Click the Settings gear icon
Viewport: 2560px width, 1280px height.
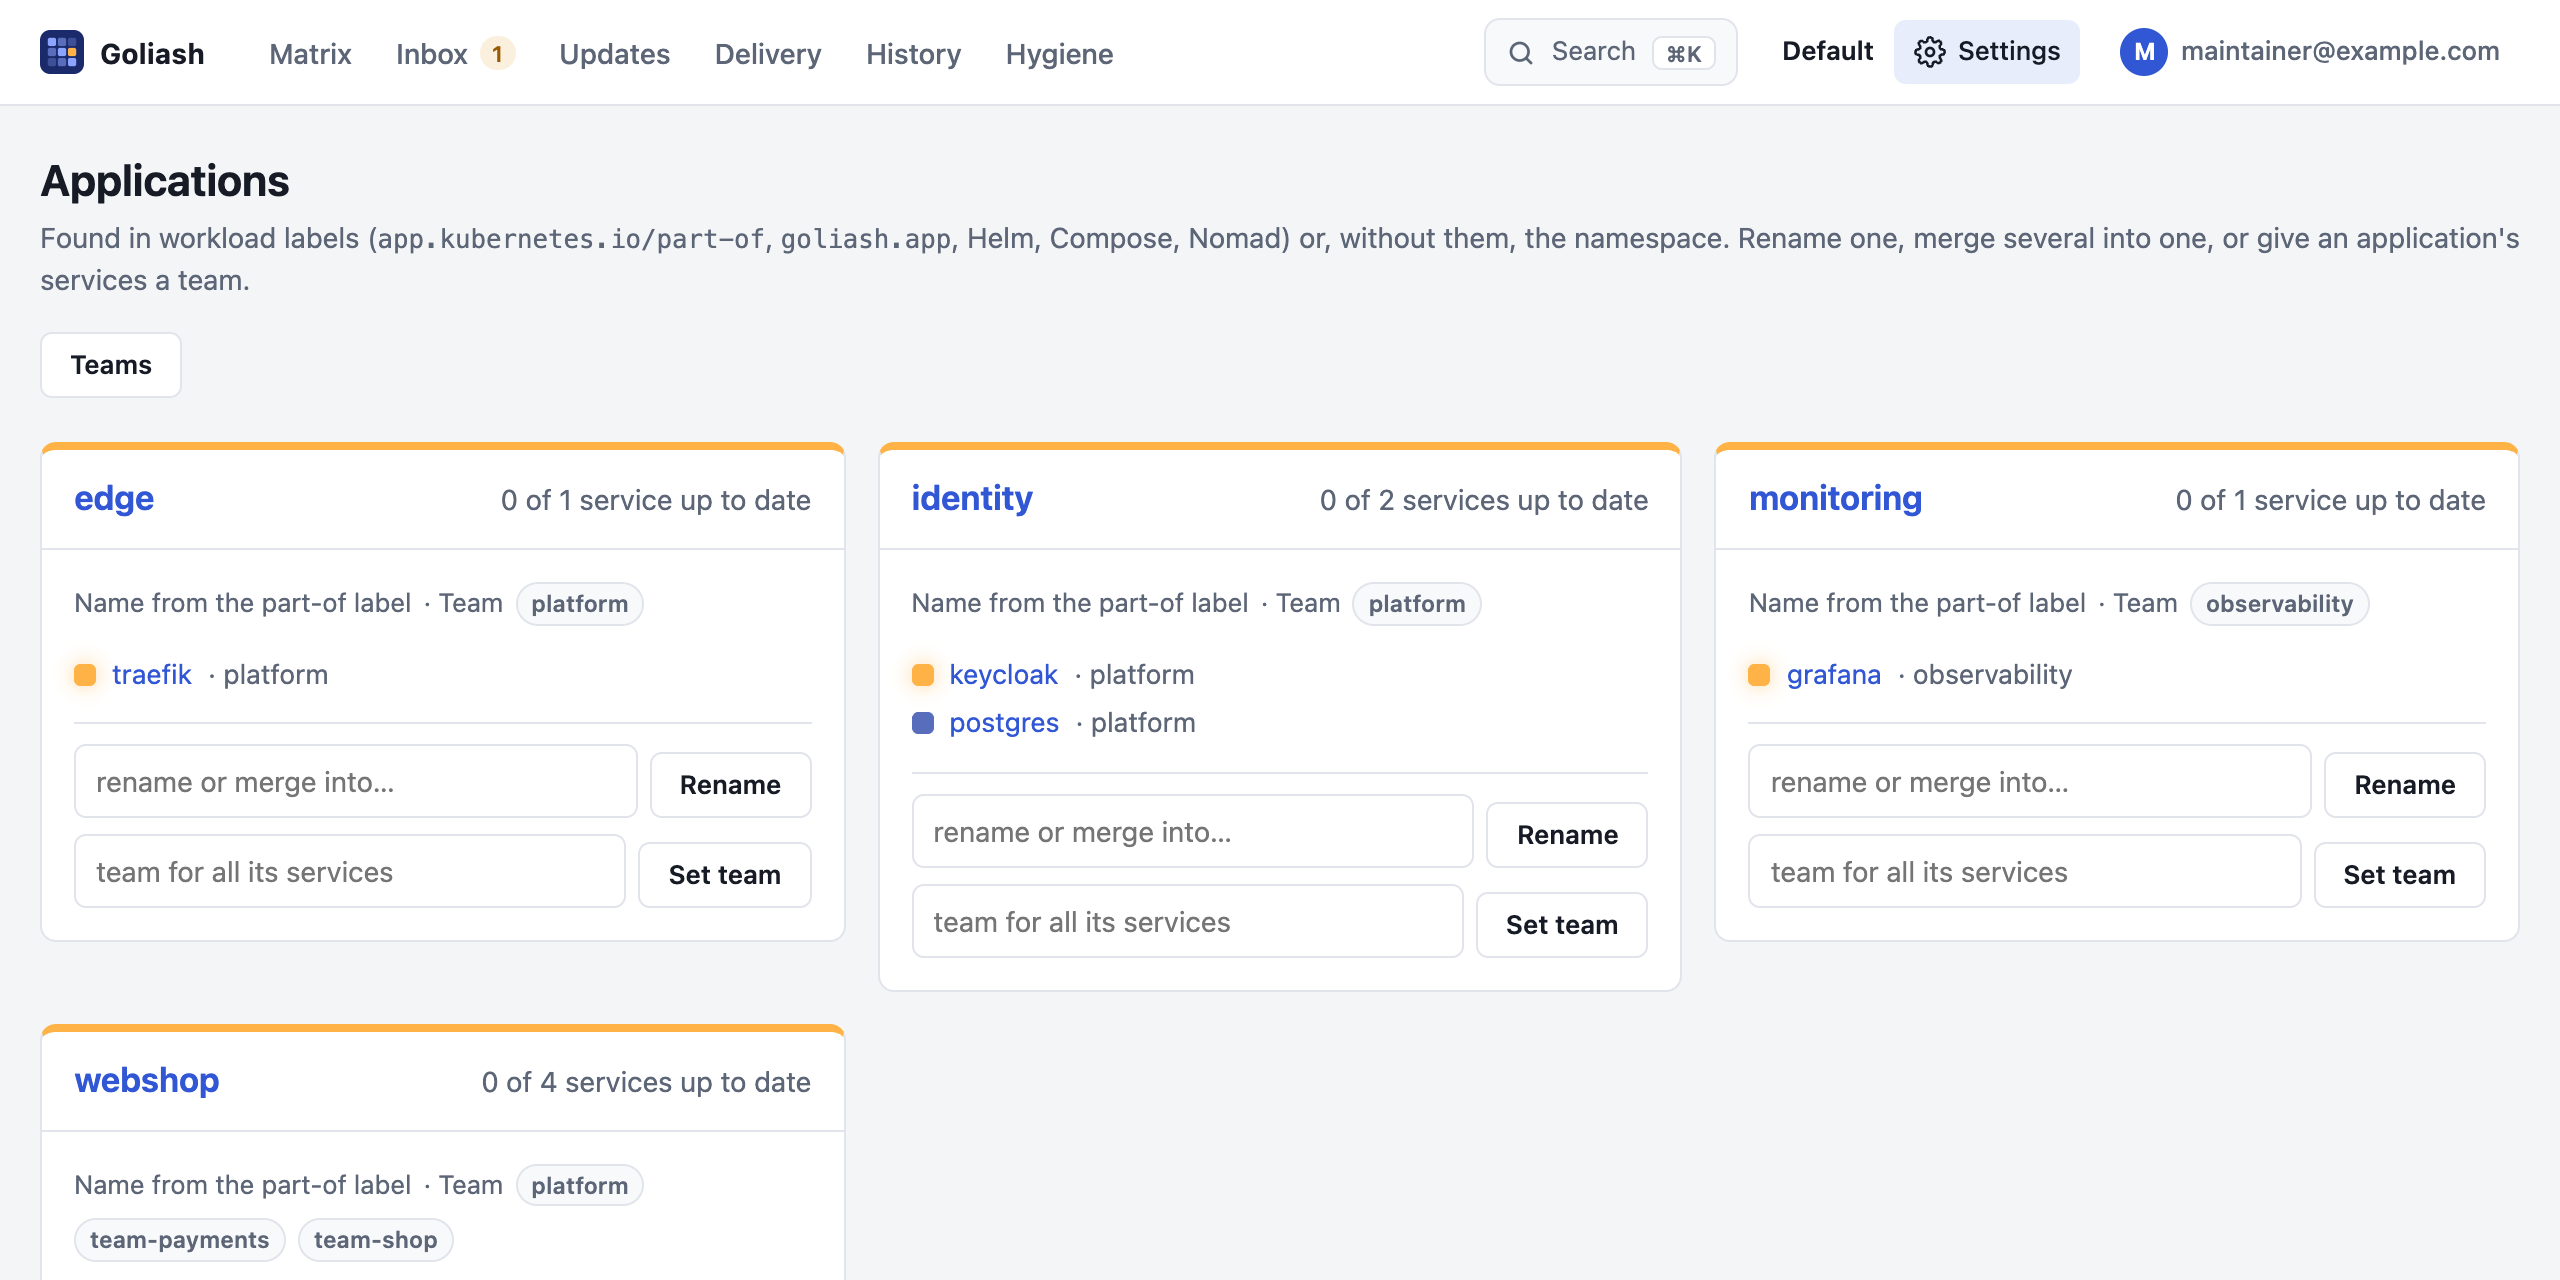click(1929, 52)
